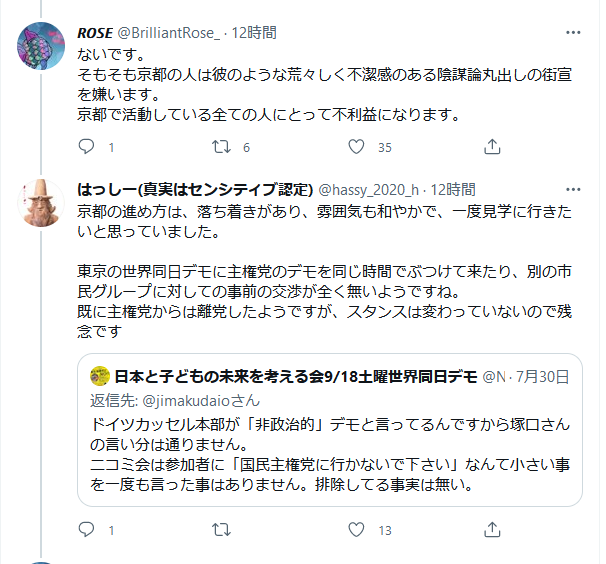This screenshot has height=564, width=606.
Task: Like ROSE's tweet
Action: click(x=356, y=147)
